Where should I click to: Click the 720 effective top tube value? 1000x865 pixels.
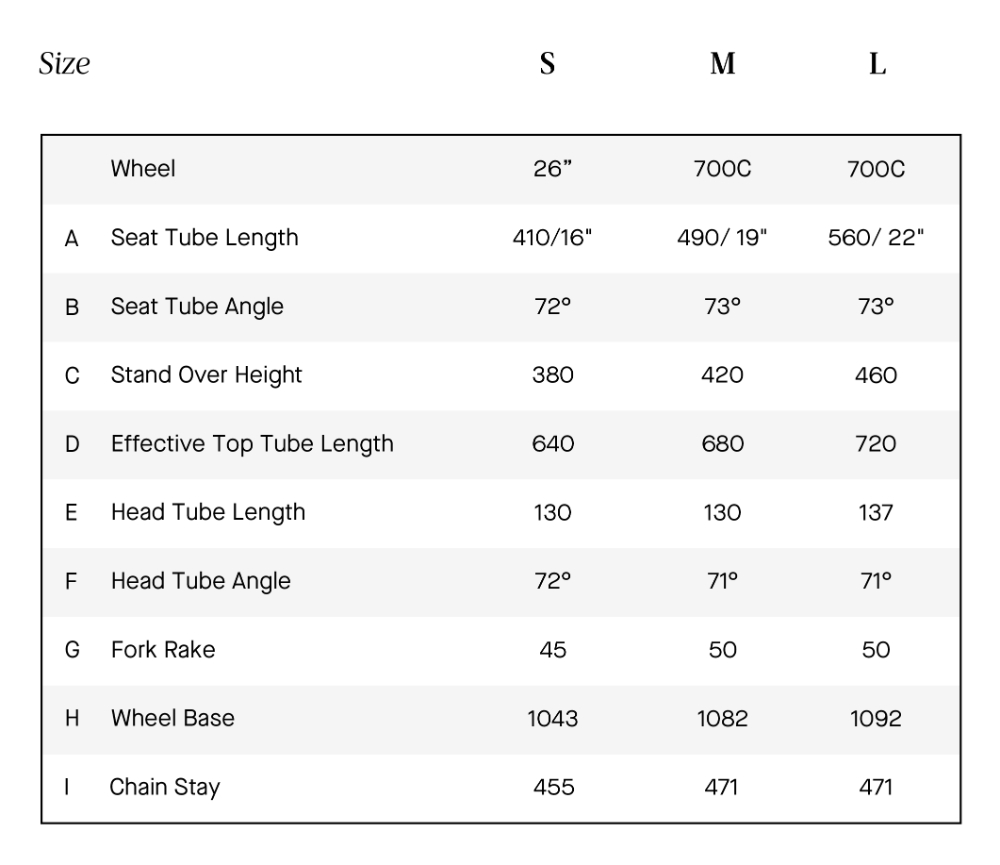(876, 444)
